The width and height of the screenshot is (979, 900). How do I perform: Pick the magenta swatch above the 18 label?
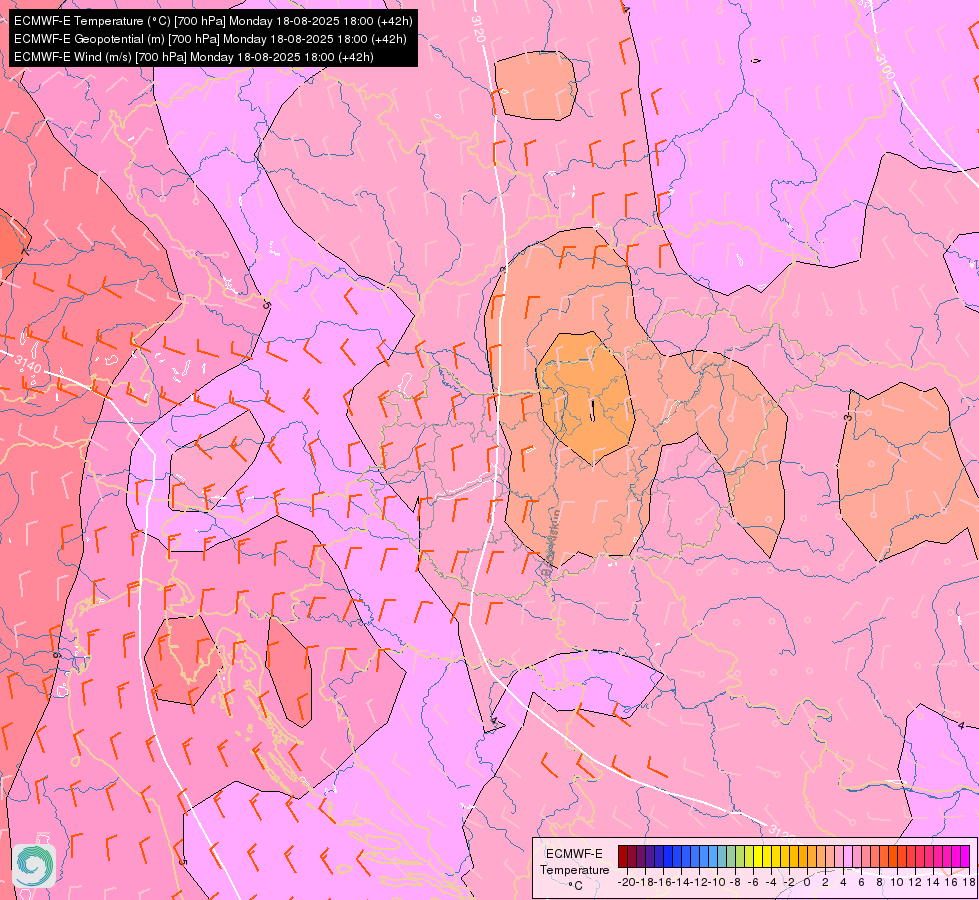(x=965, y=856)
